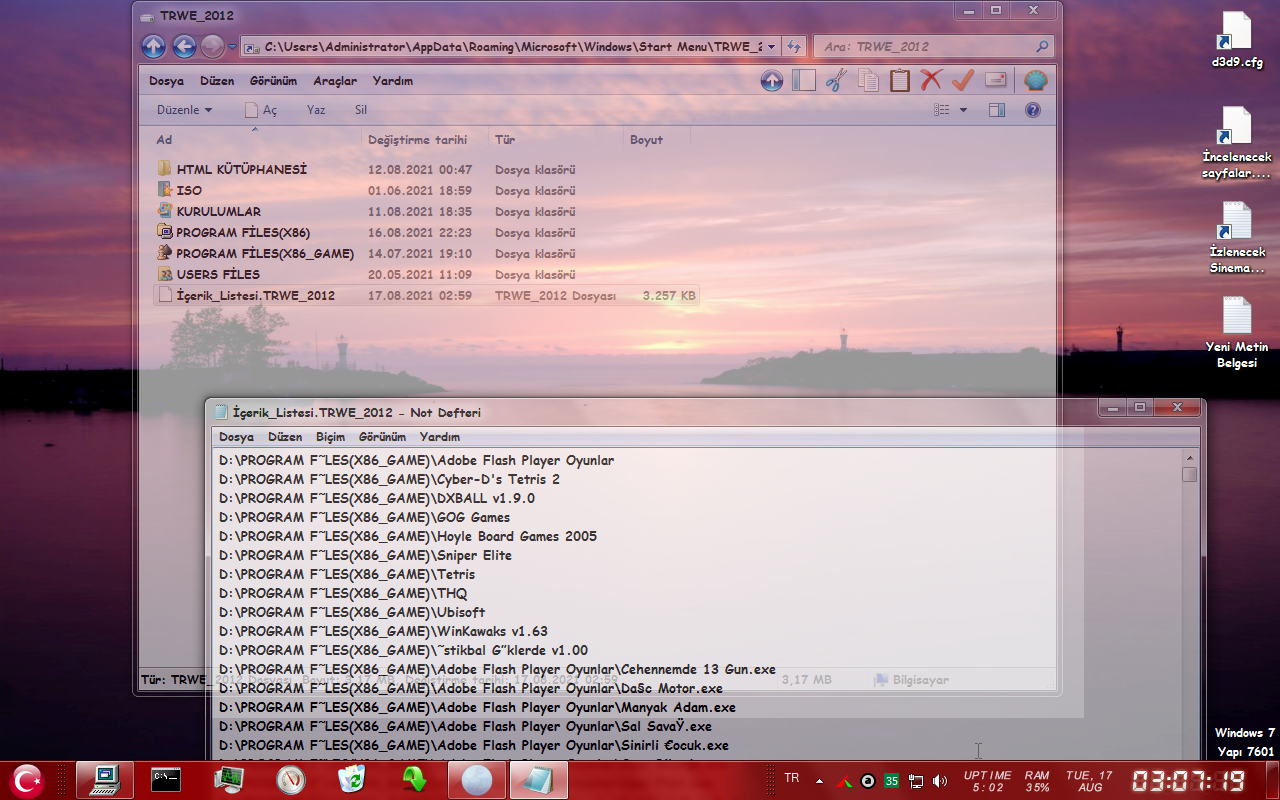Screen dimensions: 1280x800
Task: Sort by the Boyut column header
Action: [657, 140]
